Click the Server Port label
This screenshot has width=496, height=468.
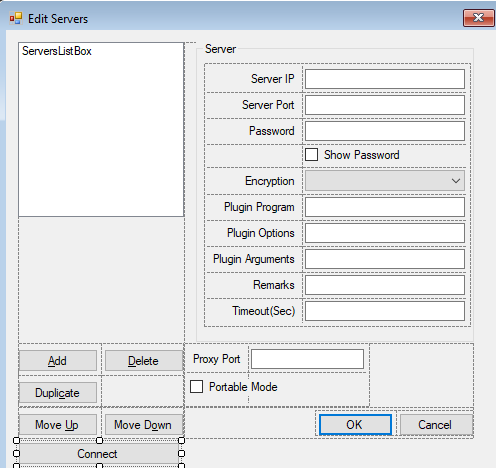268,105
